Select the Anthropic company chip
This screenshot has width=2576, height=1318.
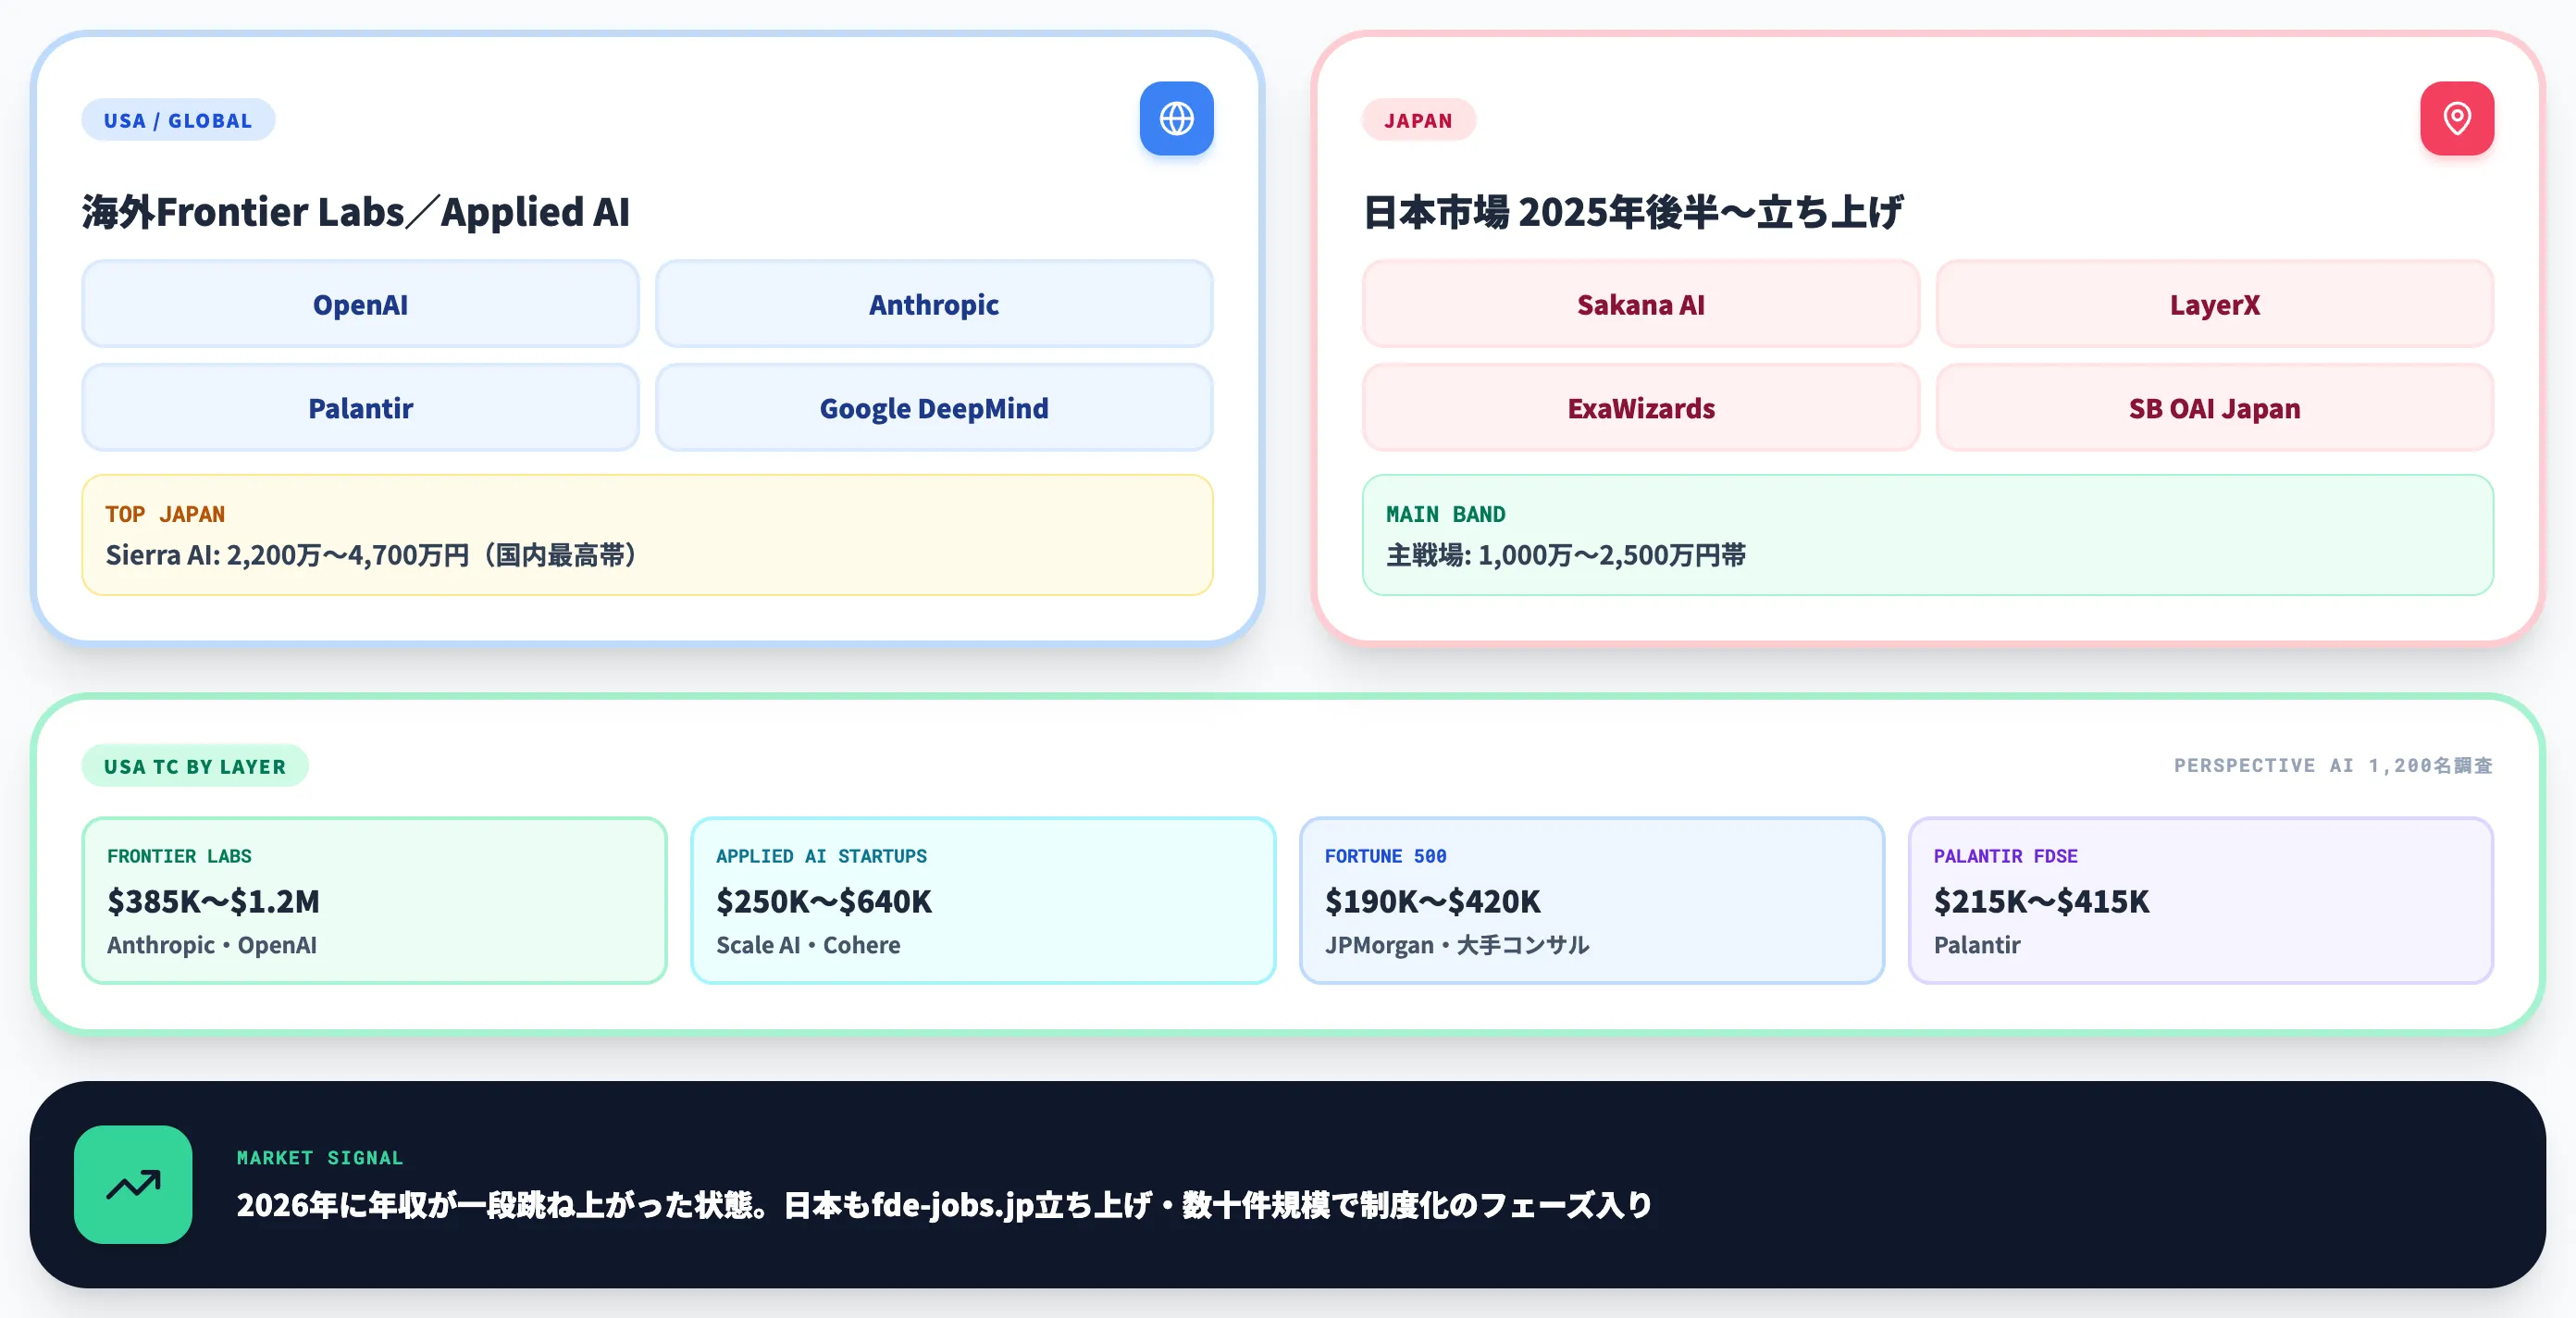click(x=933, y=304)
